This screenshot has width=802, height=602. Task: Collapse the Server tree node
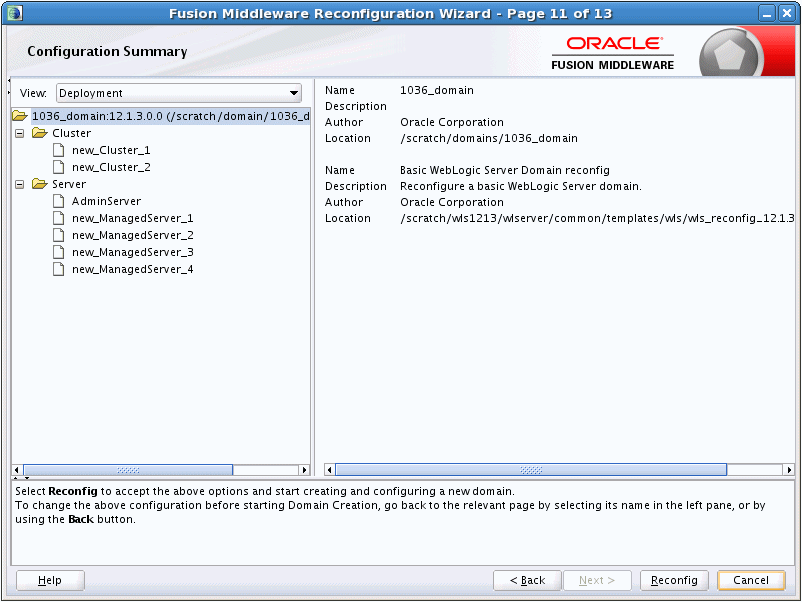click(x=19, y=184)
